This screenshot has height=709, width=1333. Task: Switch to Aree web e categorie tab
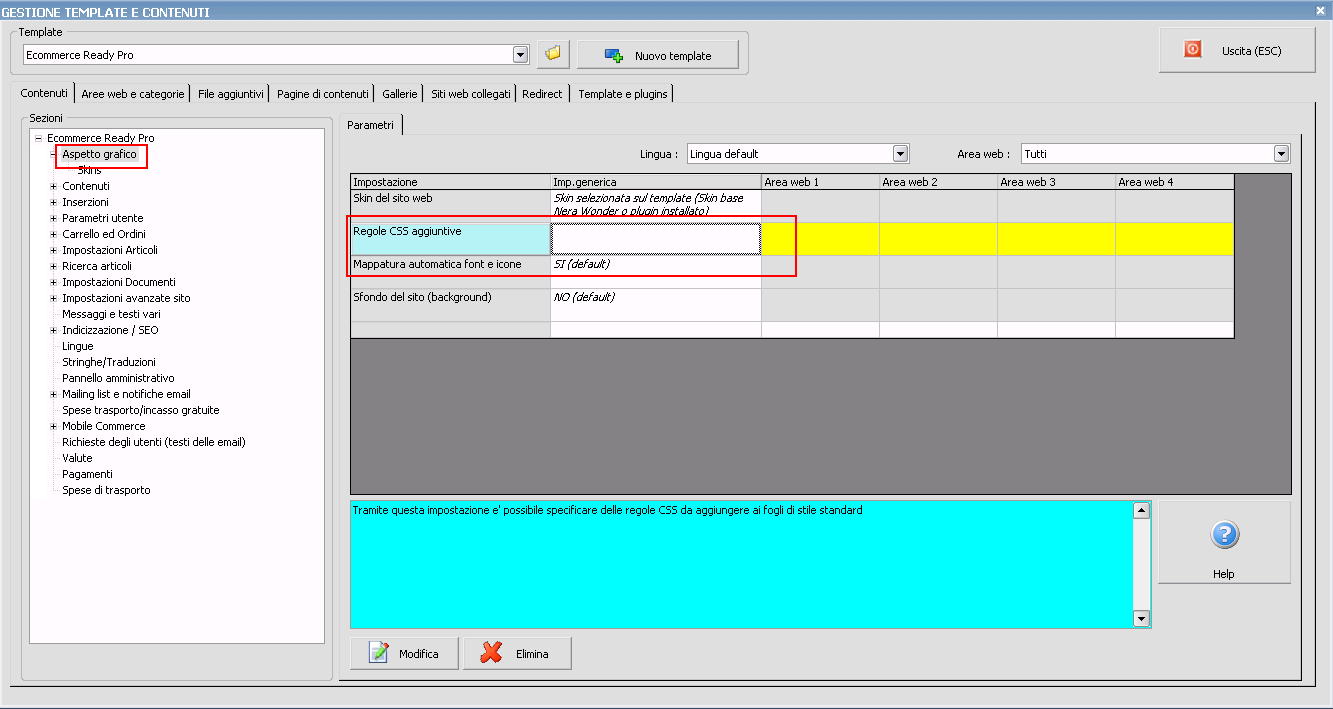tap(133, 94)
